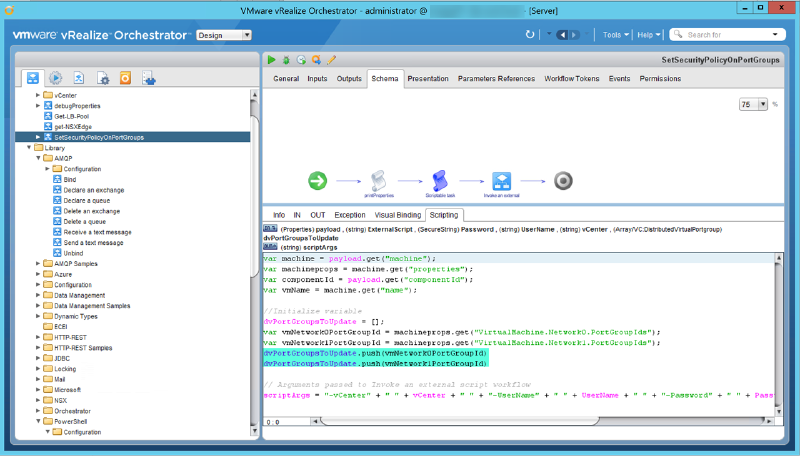Open the Policies view icon
The height and width of the screenshot is (456, 800).
tap(79, 78)
